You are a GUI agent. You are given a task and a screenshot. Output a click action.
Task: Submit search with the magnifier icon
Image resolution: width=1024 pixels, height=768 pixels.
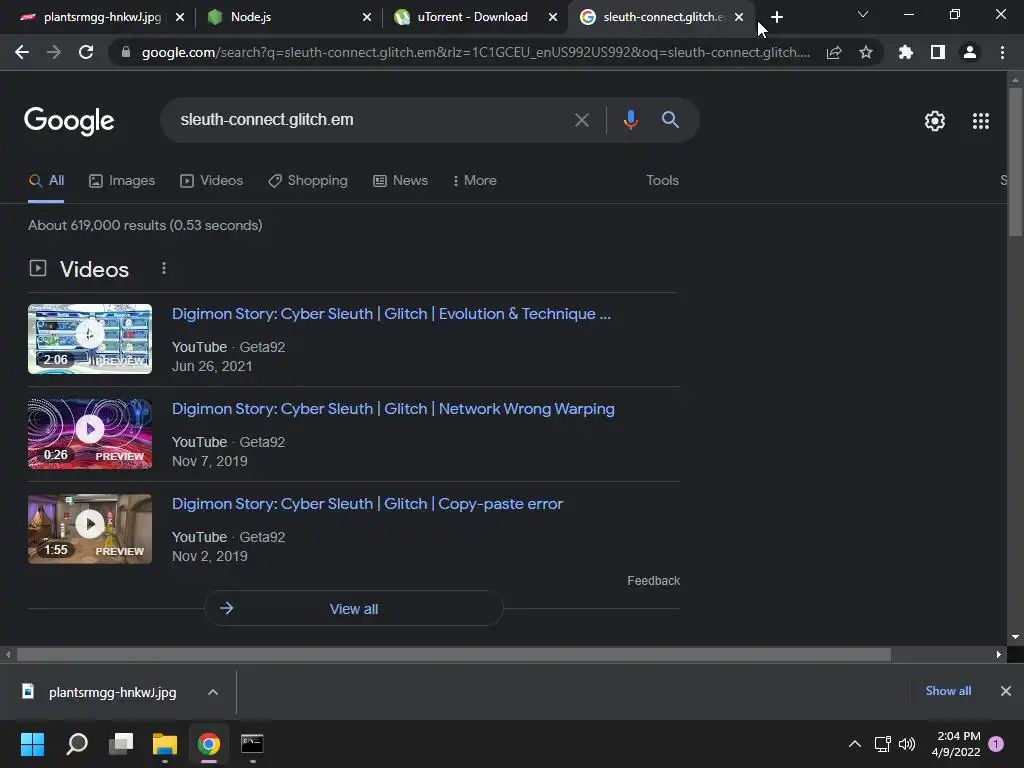coord(670,120)
